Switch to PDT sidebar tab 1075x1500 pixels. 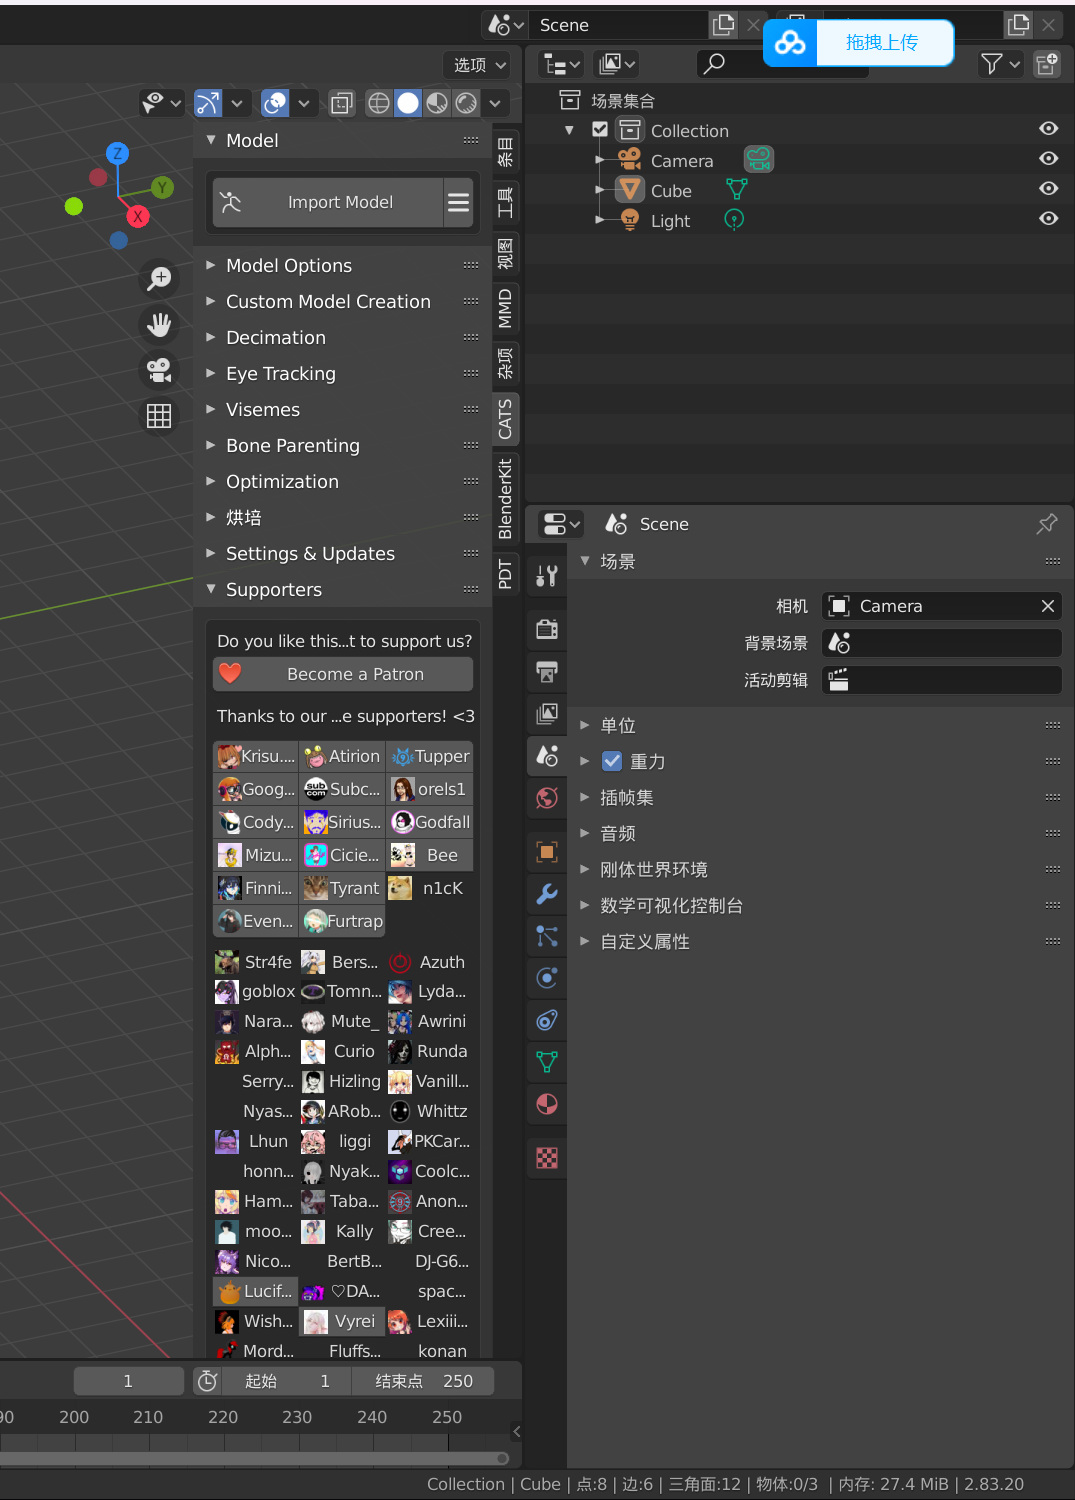point(505,574)
